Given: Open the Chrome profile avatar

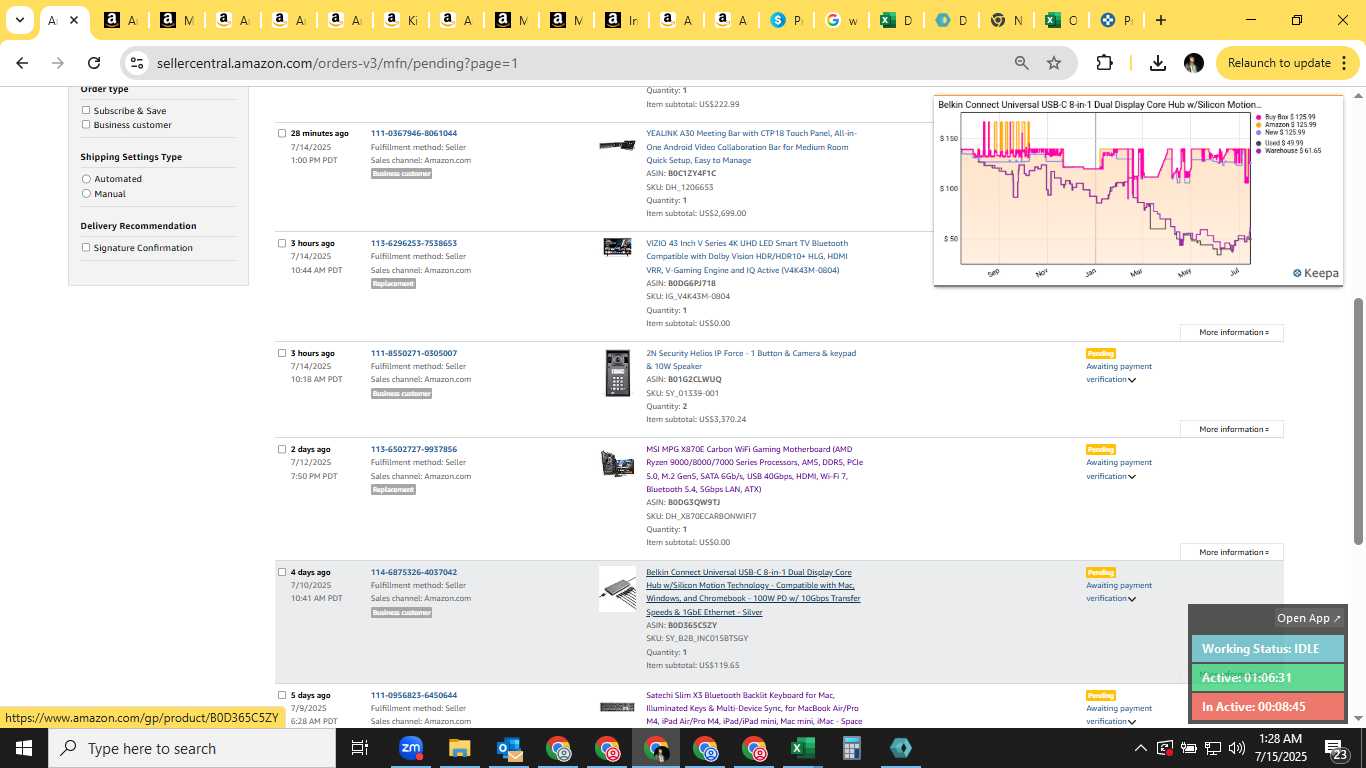Looking at the screenshot, I should tap(1193, 63).
